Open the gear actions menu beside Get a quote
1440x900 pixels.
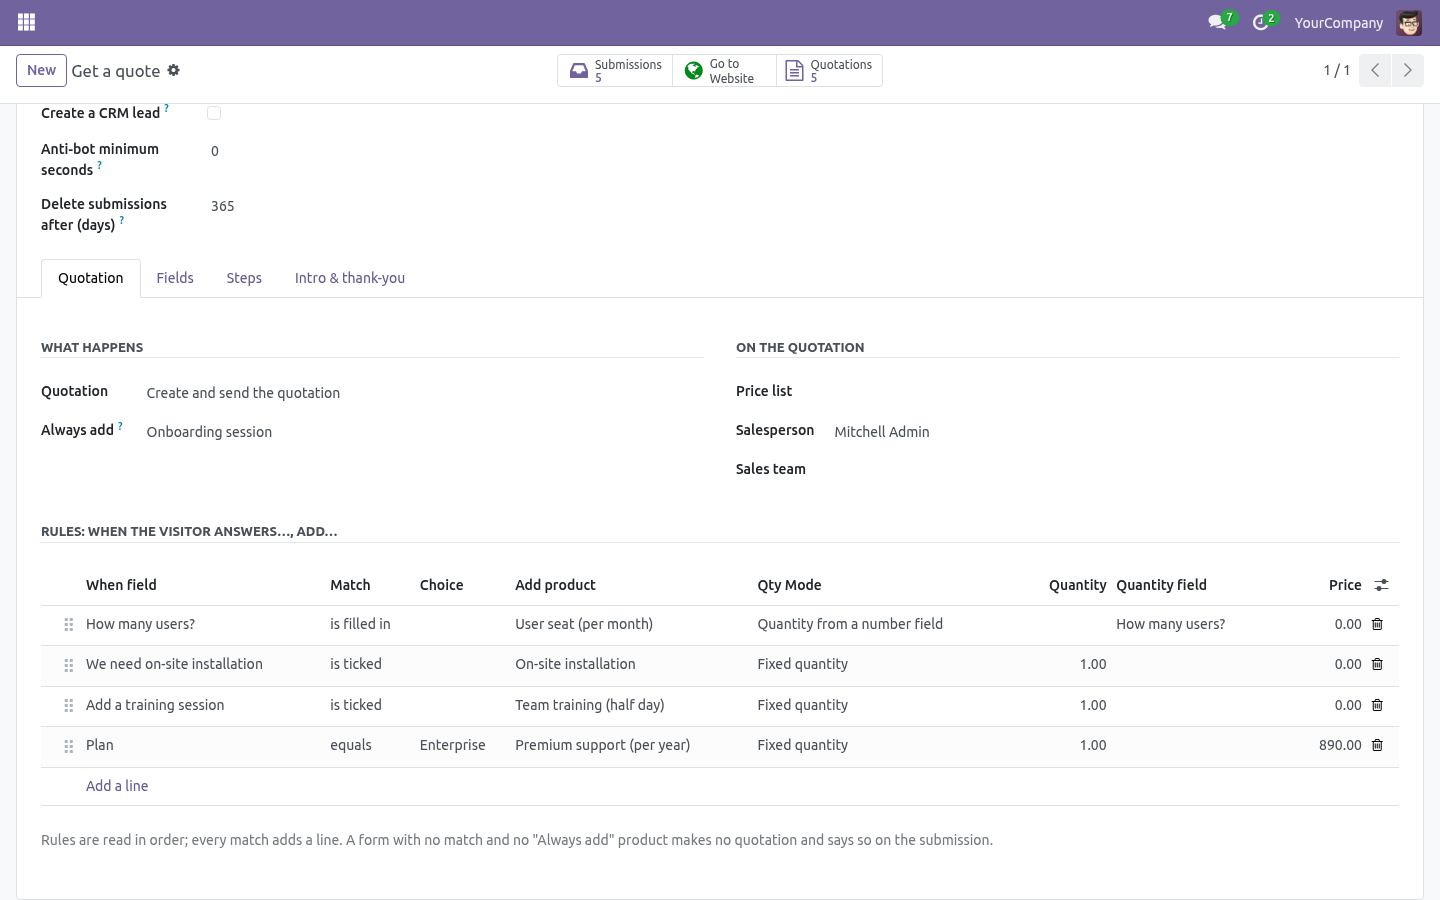[173, 70]
